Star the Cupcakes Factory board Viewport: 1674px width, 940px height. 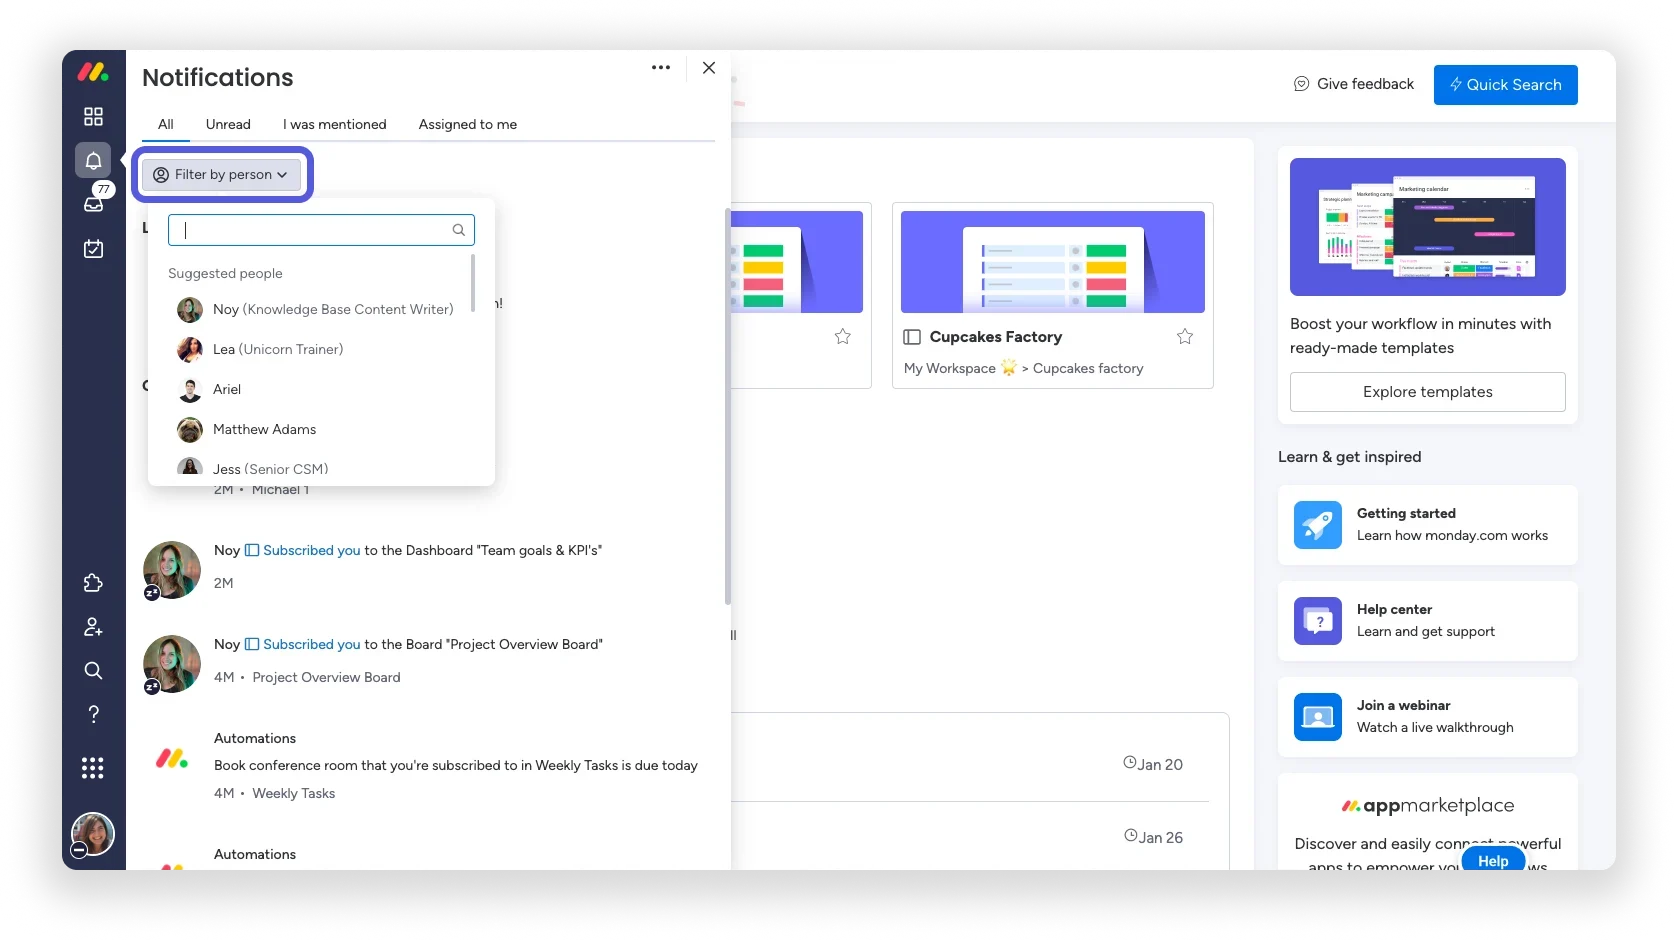tap(1185, 336)
